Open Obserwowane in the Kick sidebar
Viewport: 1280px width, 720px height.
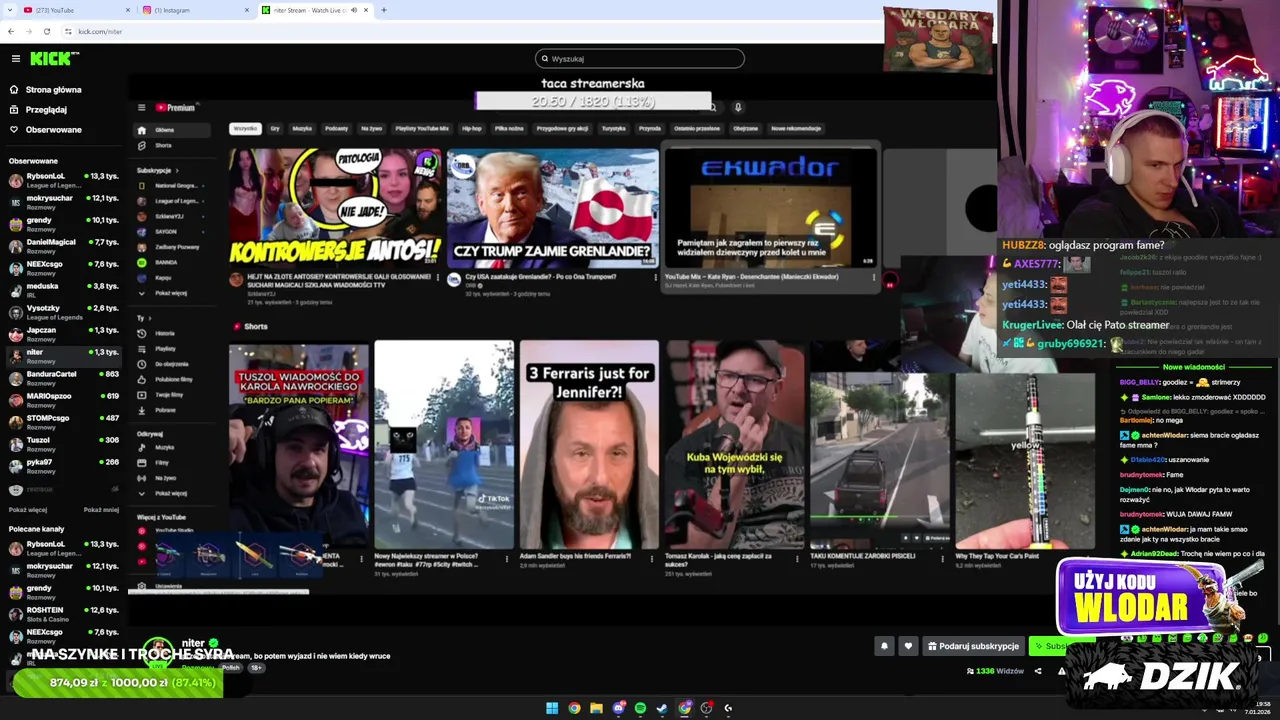click(54, 130)
